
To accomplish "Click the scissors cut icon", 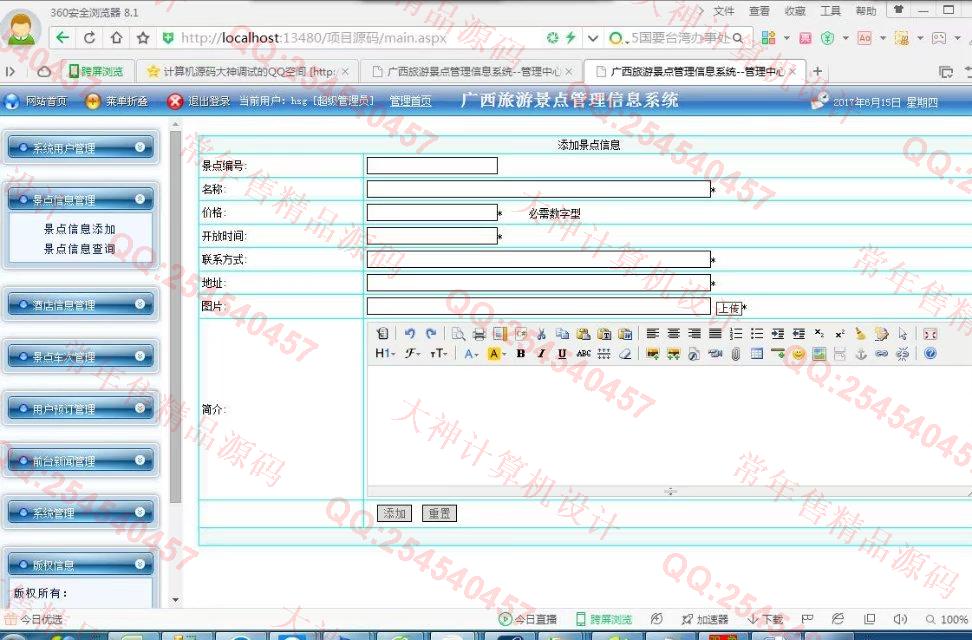I will [x=541, y=334].
